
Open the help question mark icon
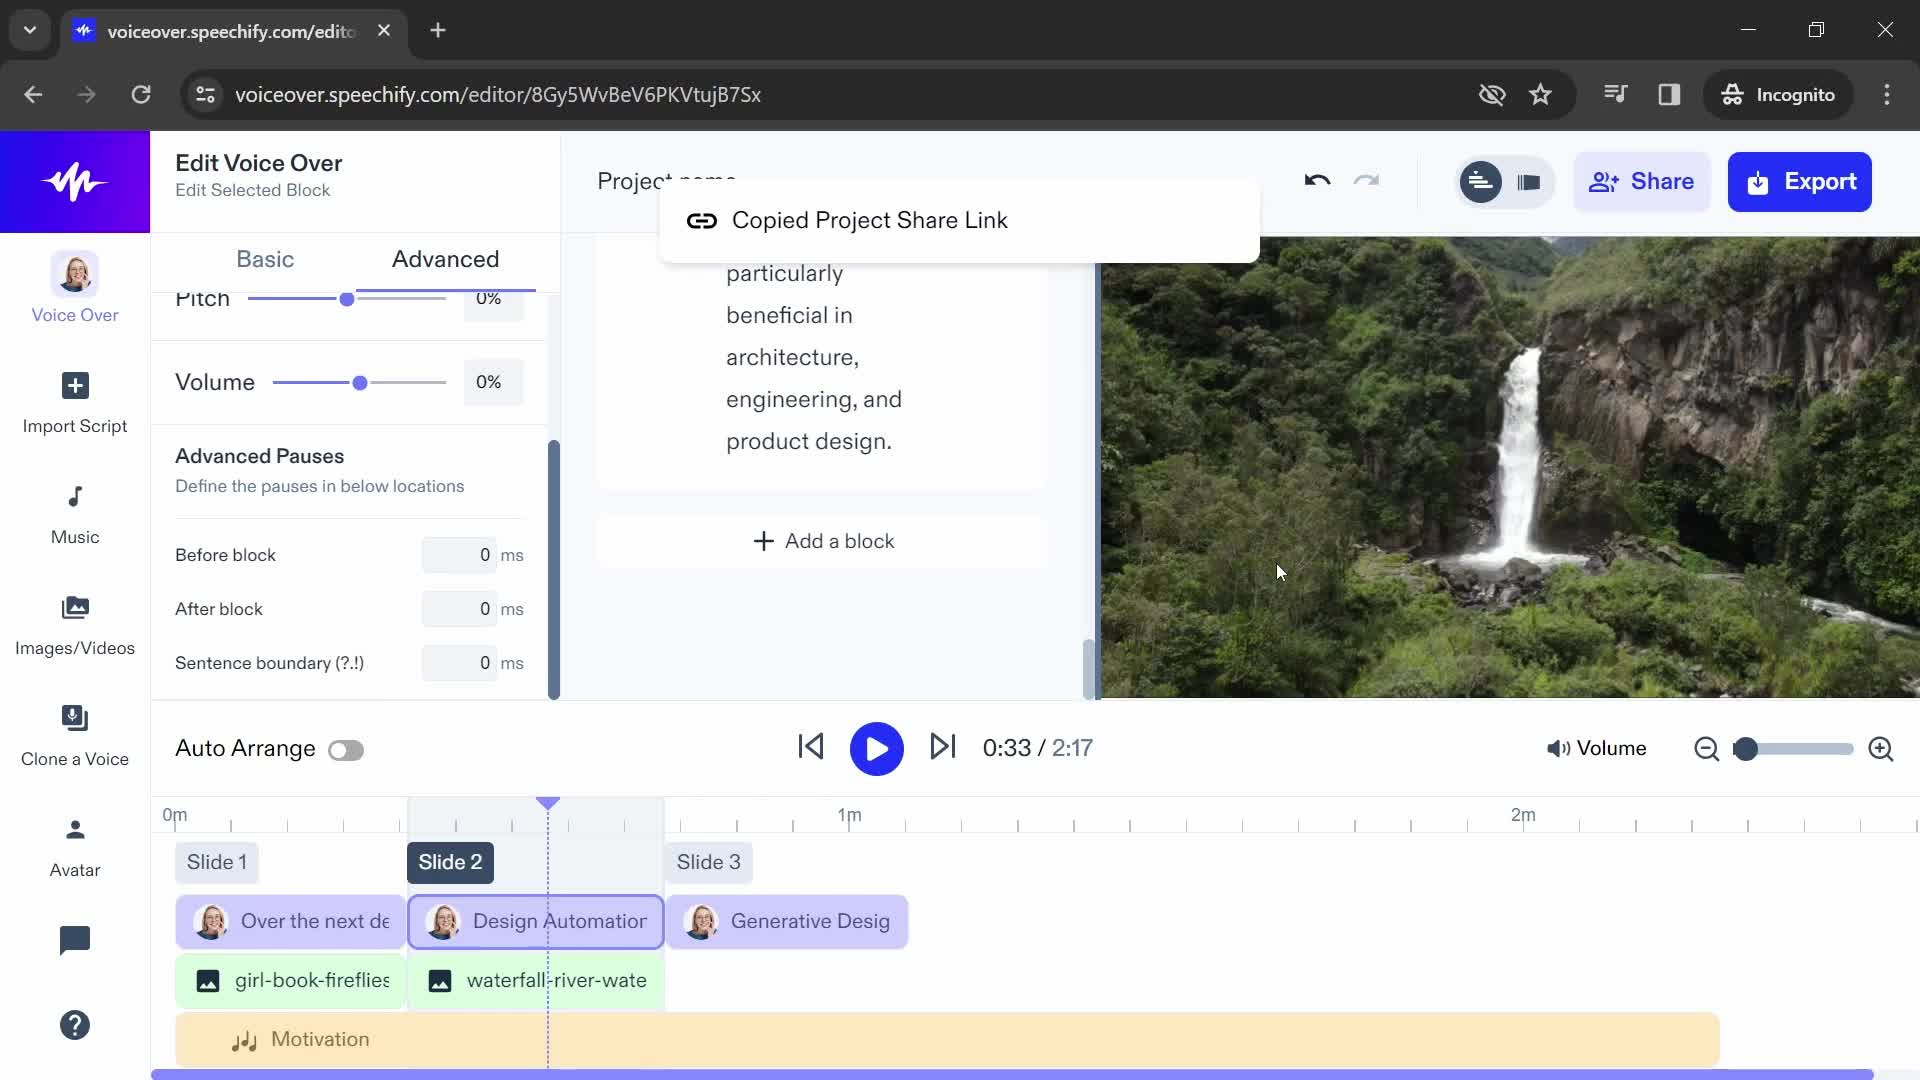pyautogui.click(x=75, y=1025)
